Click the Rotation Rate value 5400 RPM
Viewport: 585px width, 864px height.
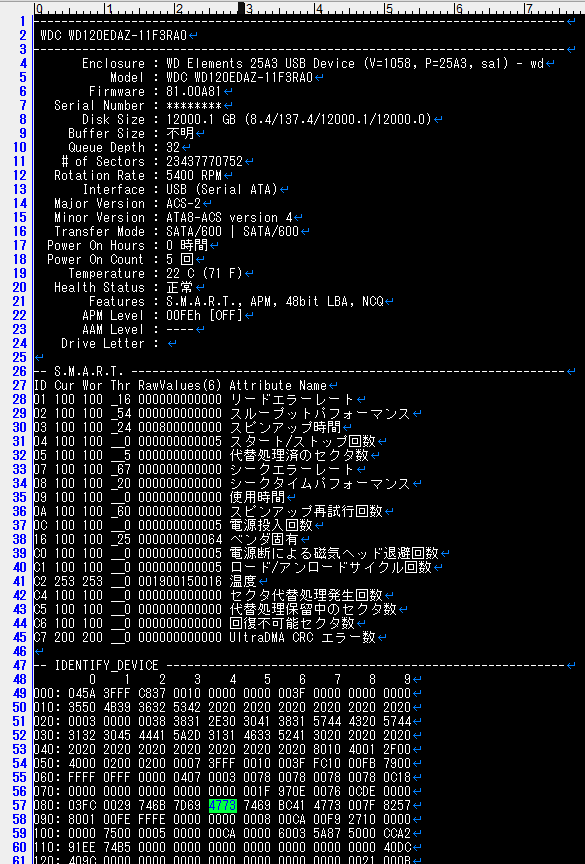coord(194,176)
